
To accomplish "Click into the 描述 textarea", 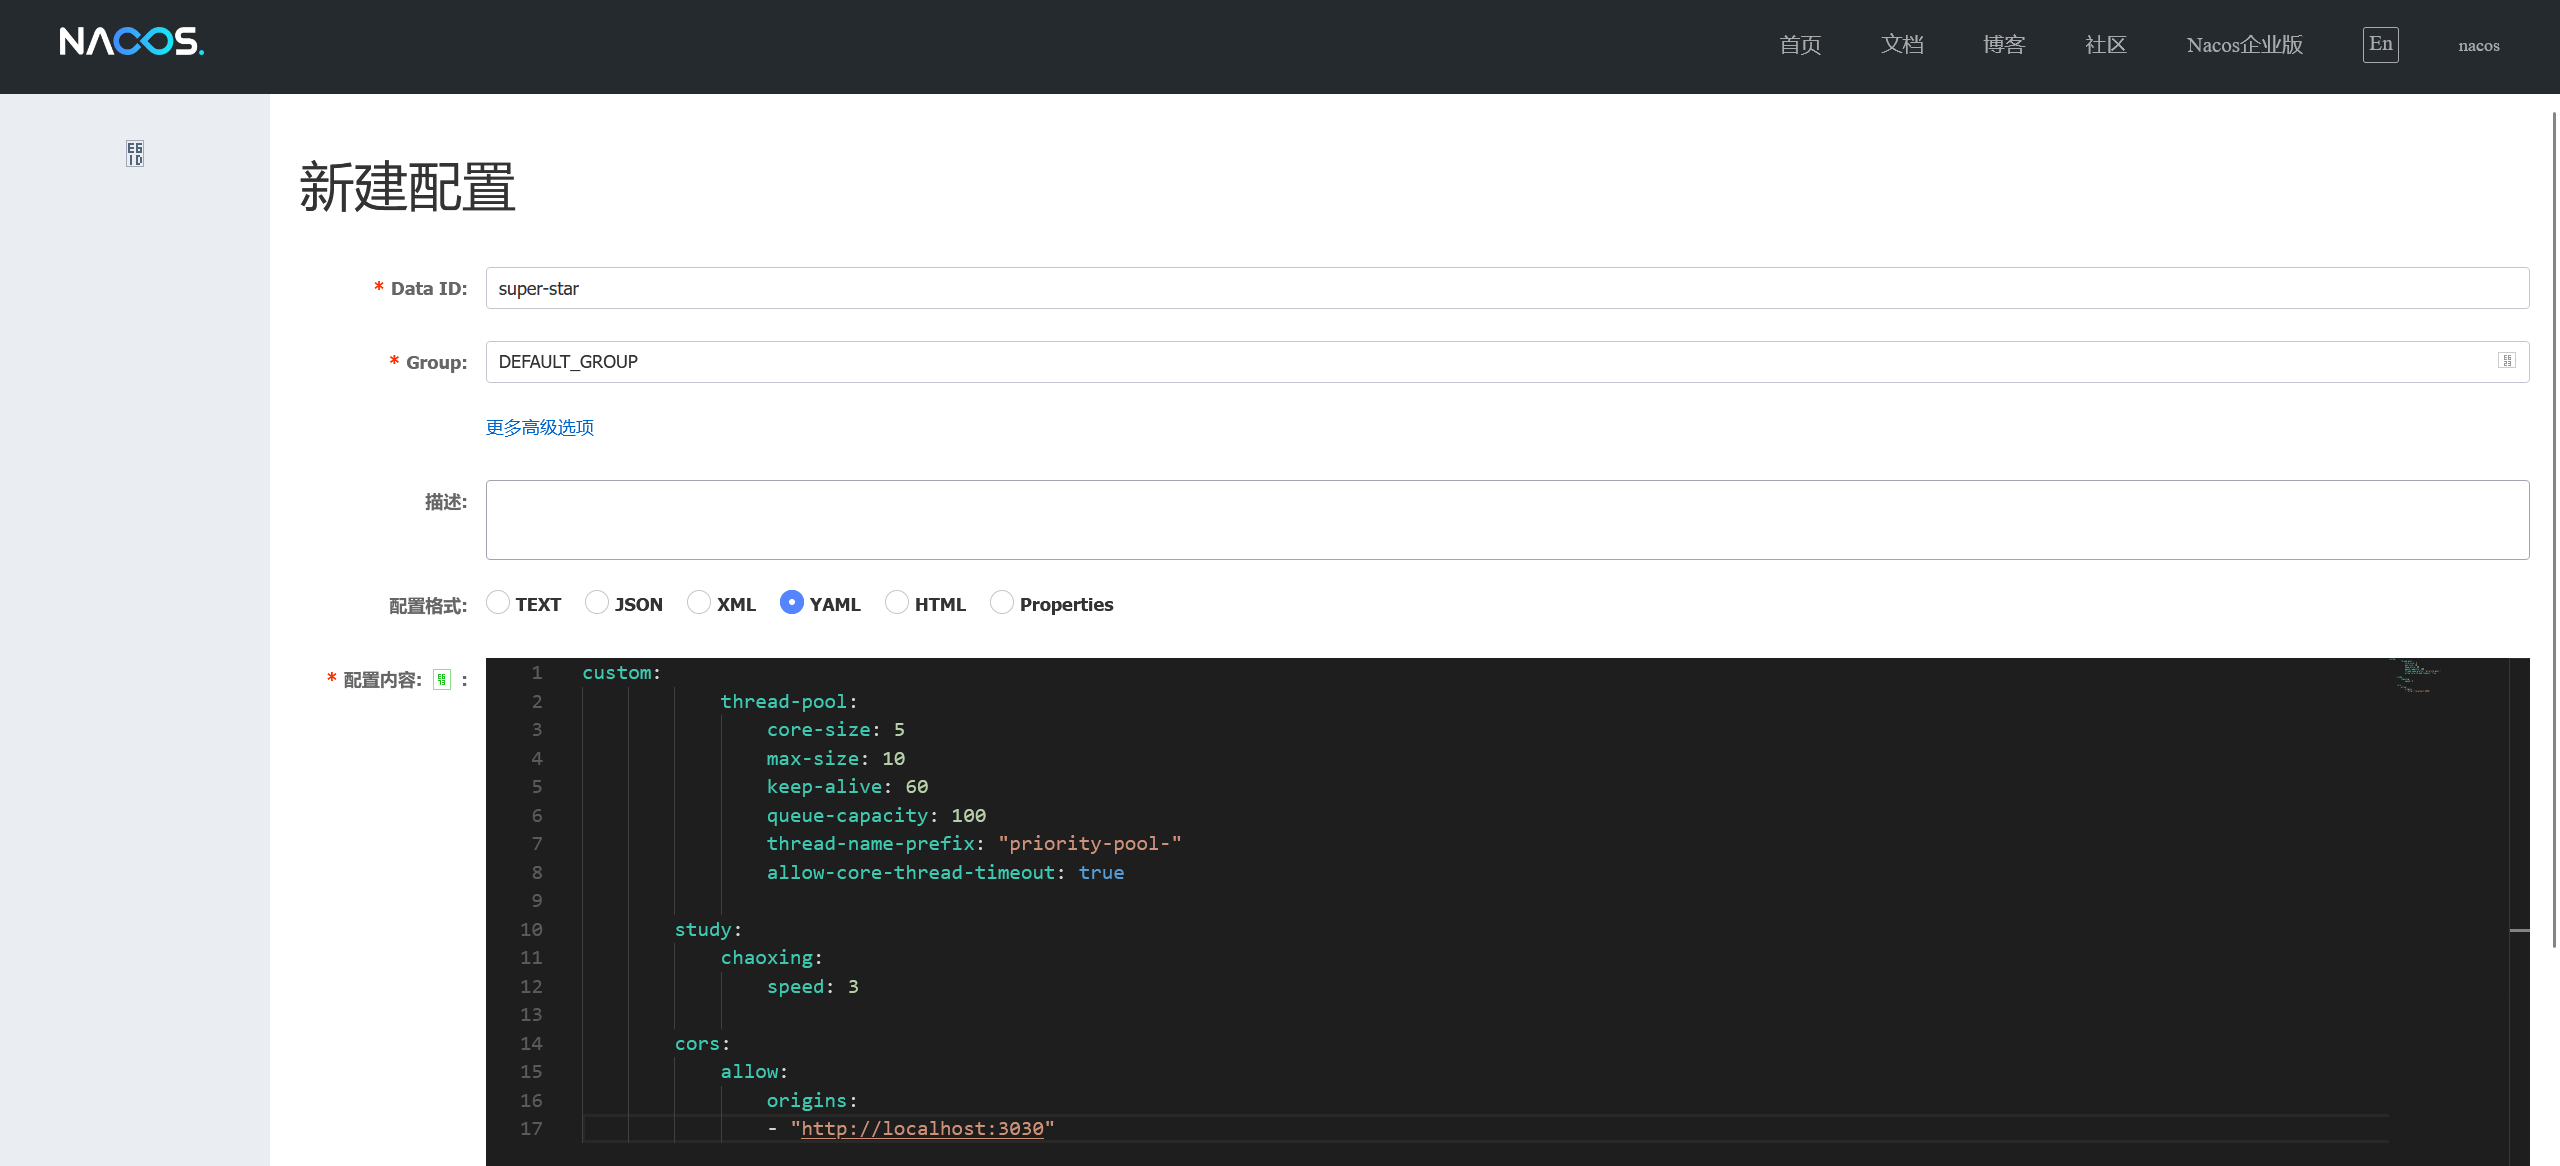I will click(x=1508, y=520).
